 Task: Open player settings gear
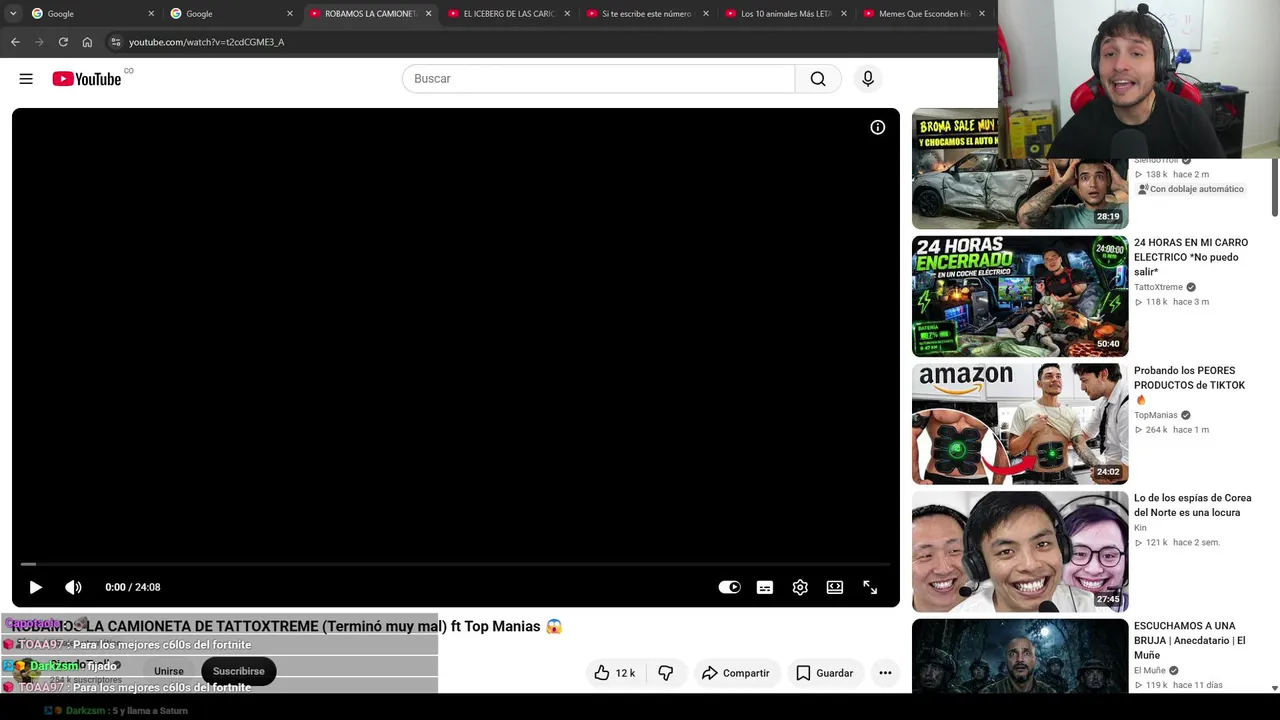800,587
